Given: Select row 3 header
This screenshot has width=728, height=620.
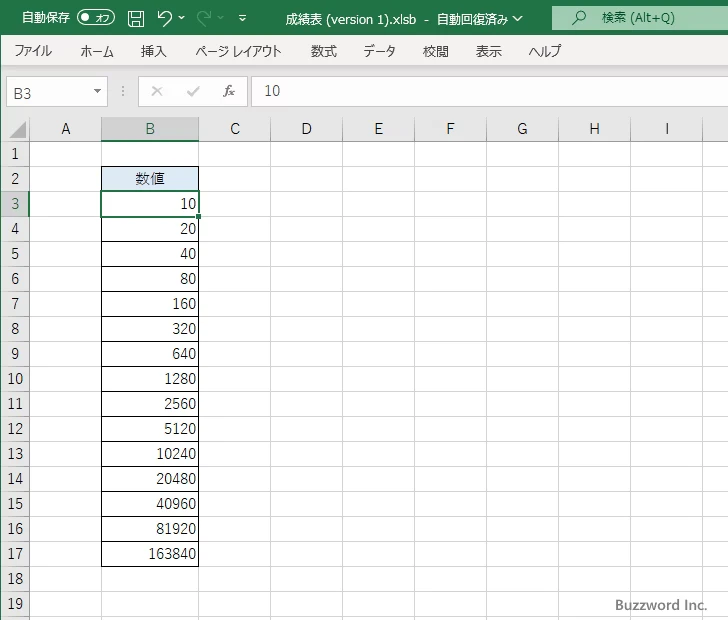Looking at the screenshot, I should point(15,204).
